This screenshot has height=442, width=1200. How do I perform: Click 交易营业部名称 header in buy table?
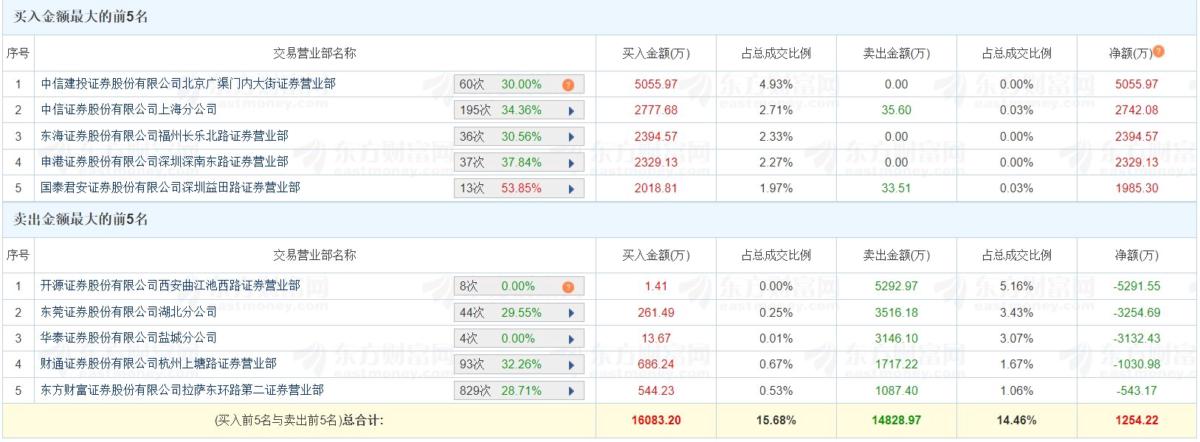pos(315,52)
